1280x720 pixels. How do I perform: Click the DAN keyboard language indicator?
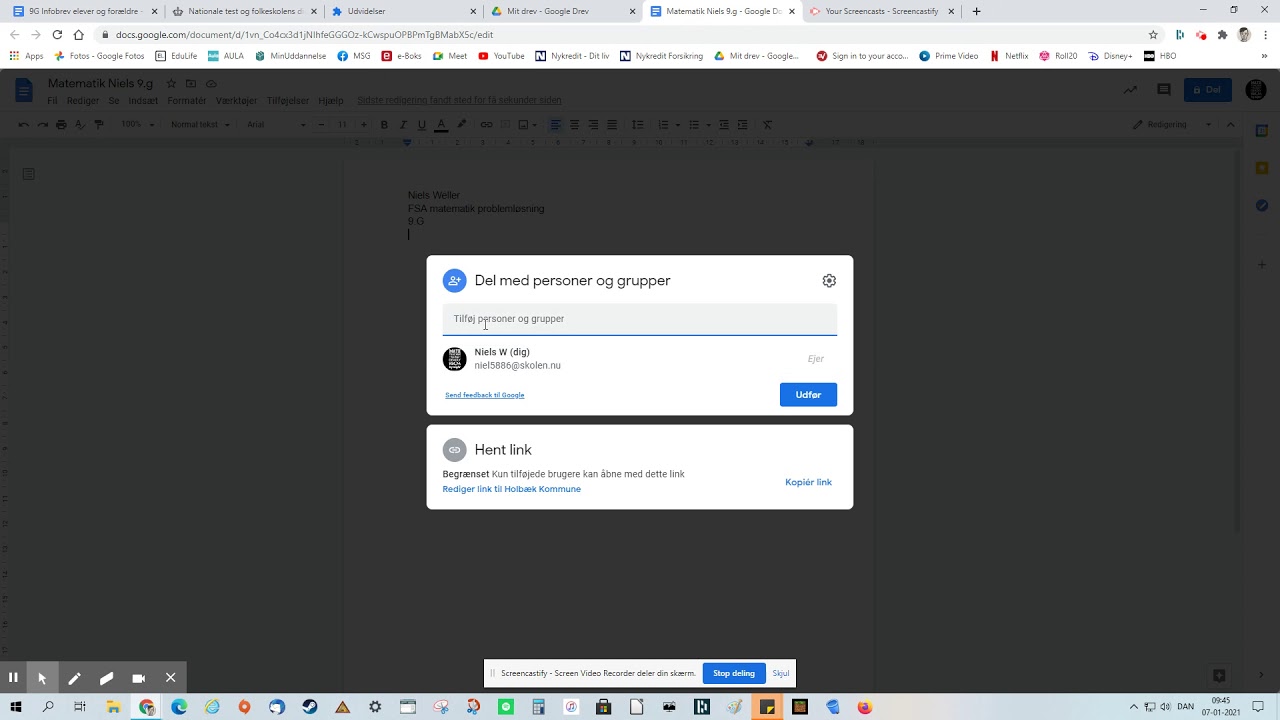tap(1185, 707)
